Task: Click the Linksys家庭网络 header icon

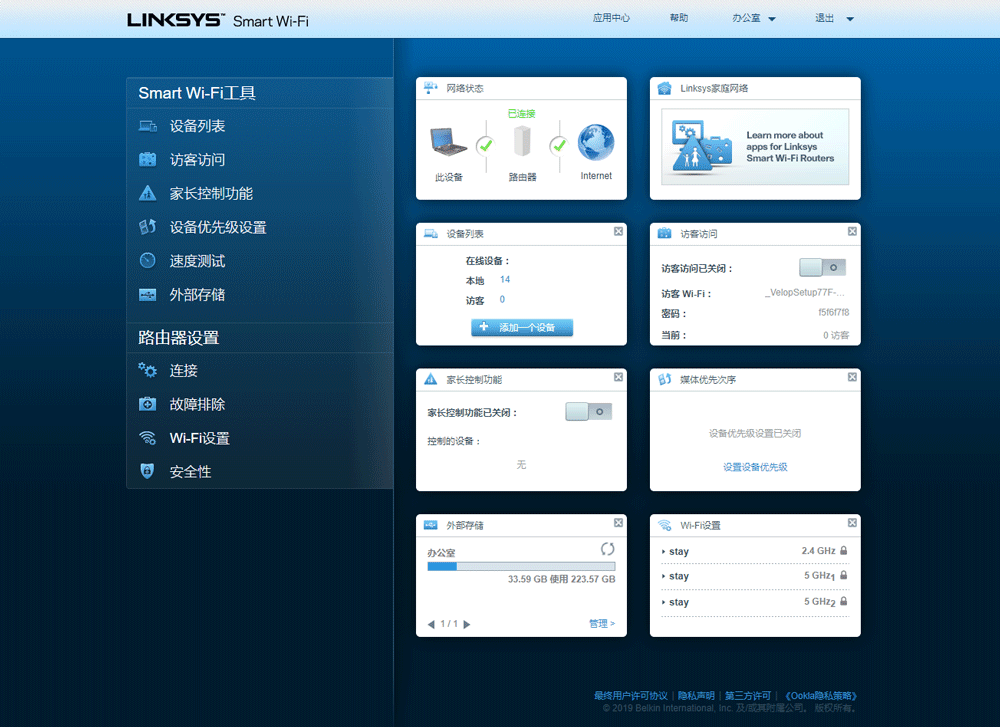Action: (665, 88)
